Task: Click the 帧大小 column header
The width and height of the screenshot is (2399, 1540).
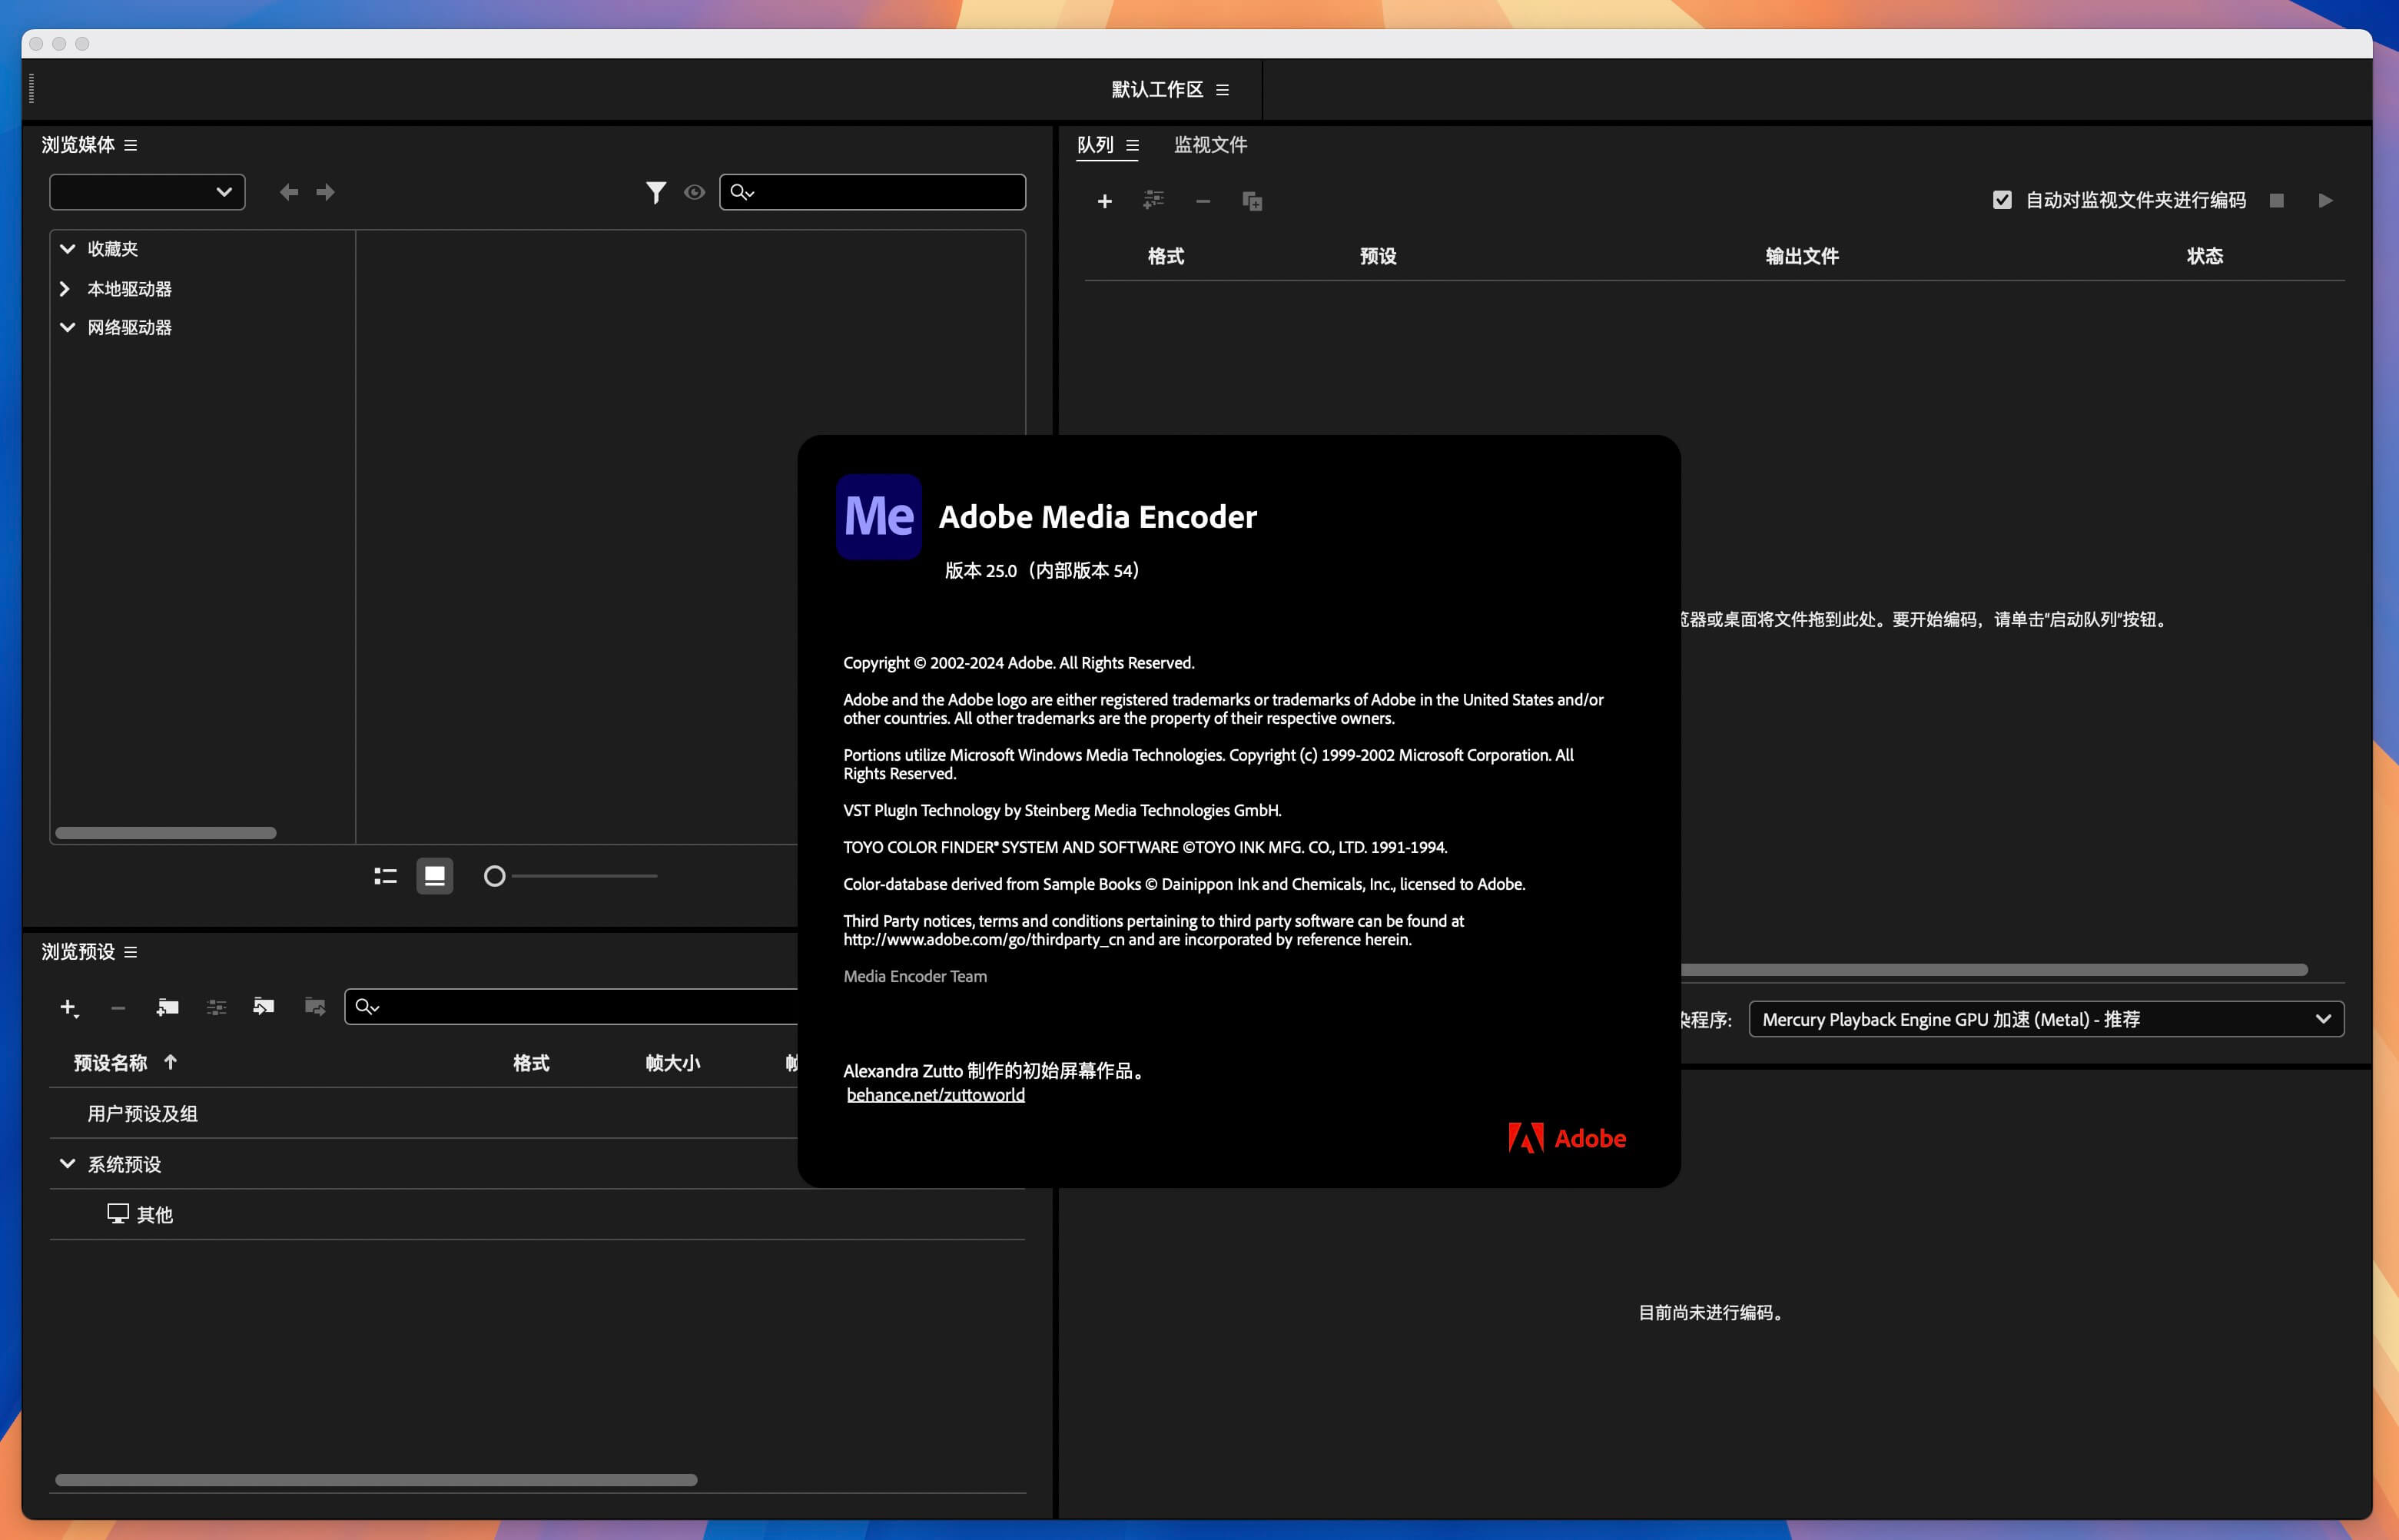Action: point(673,1063)
